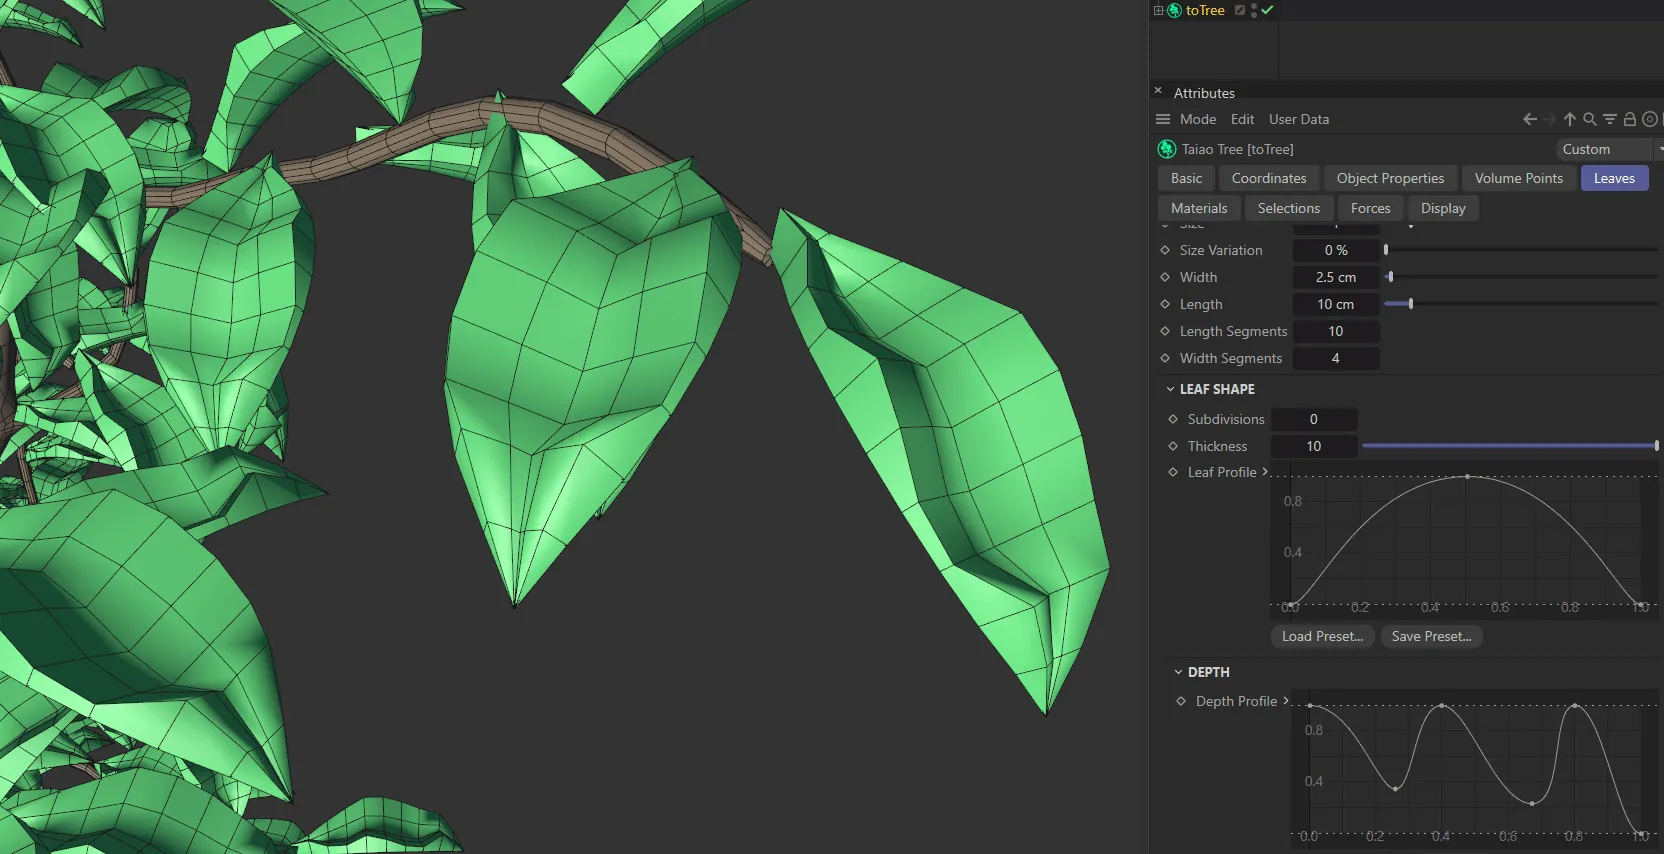Lock the Attributes panel with padlock icon

1630,119
